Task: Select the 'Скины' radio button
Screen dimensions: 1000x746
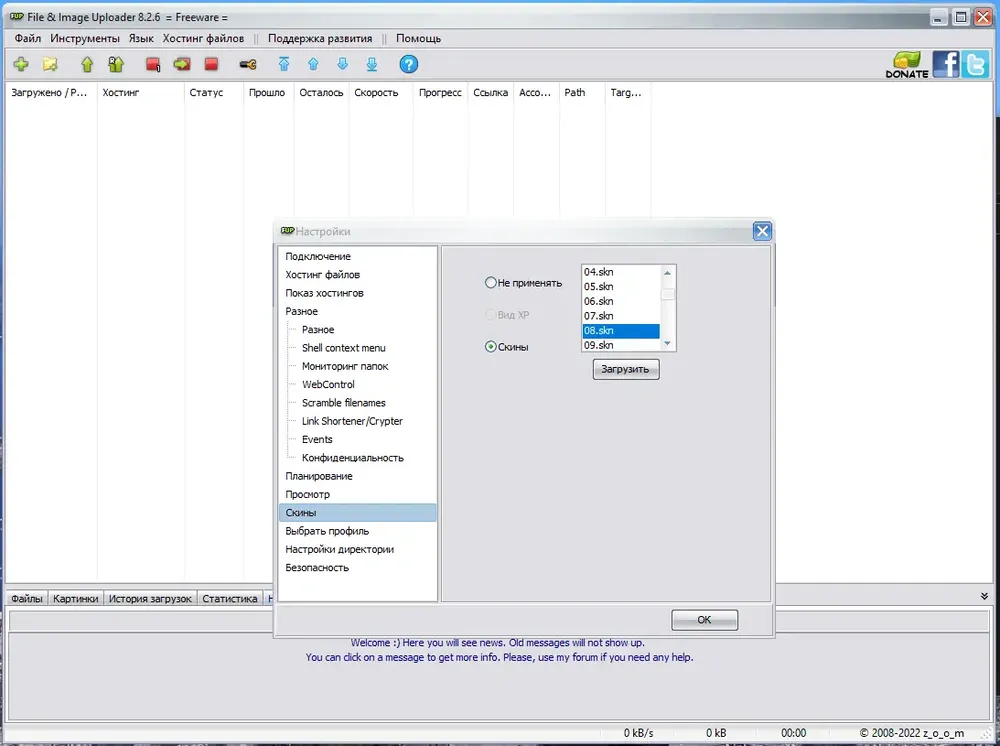Action: point(490,347)
